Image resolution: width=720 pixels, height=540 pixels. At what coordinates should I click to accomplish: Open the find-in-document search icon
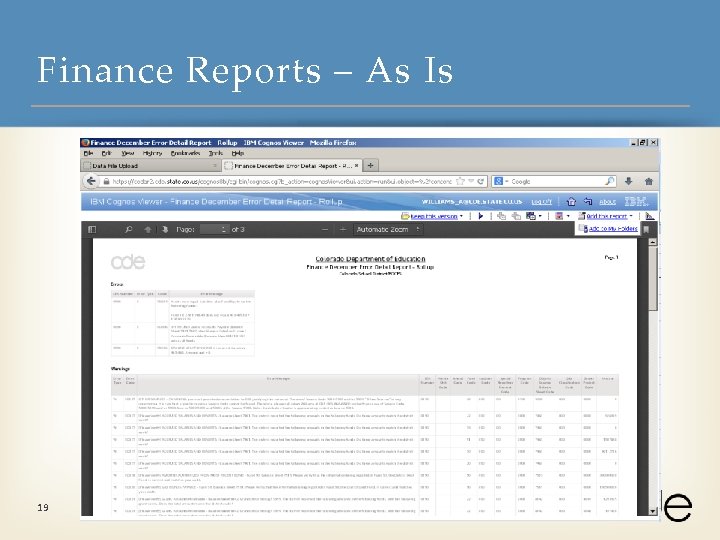coord(129,229)
